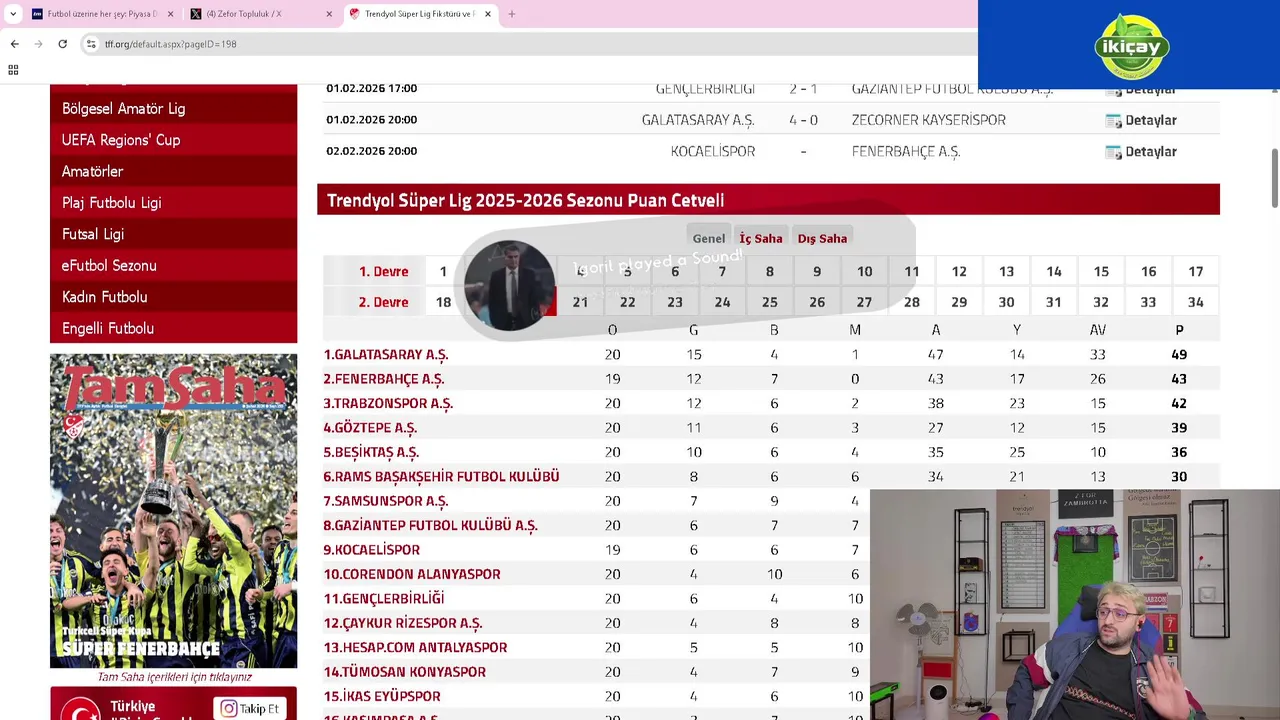1280x720 pixels.
Task: Open 6.RAMS BAŞAKŞEHİR FUTBOL KULÜBÜ link
Action: tap(441, 477)
